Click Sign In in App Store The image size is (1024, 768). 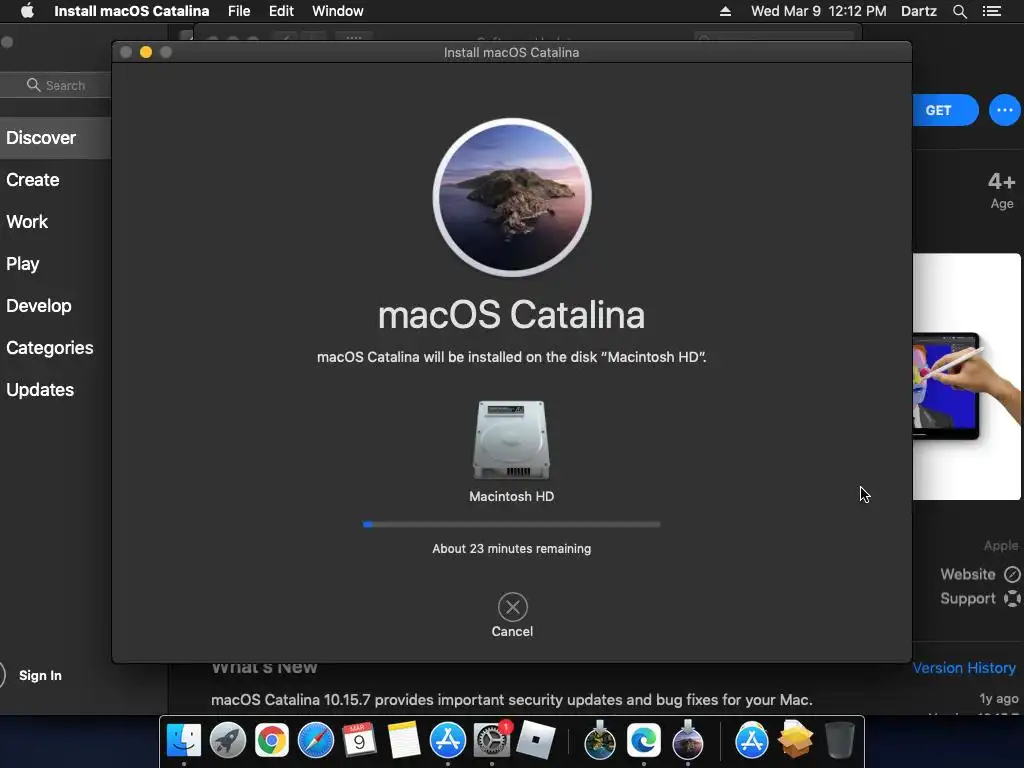coord(40,675)
